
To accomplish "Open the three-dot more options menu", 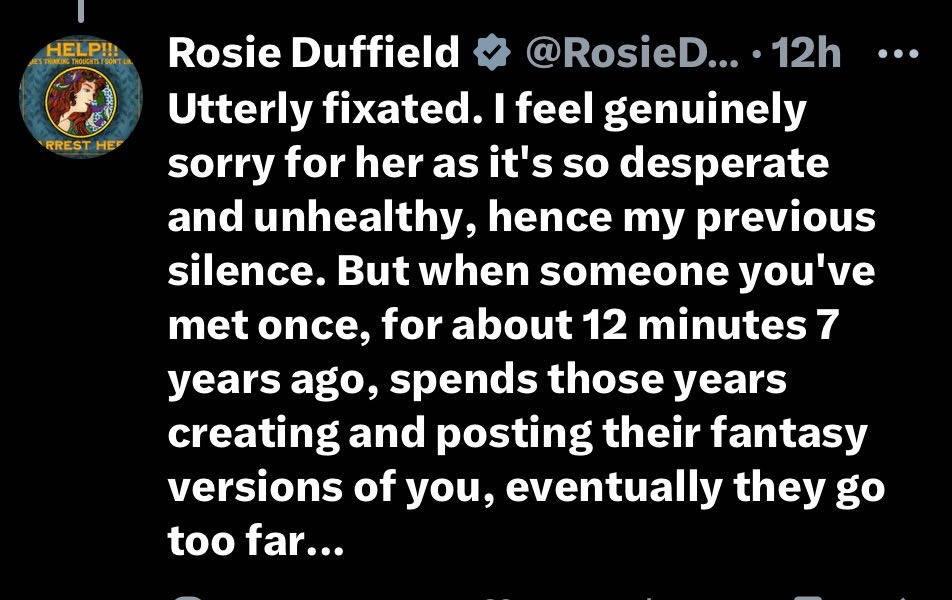I will click(903, 53).
